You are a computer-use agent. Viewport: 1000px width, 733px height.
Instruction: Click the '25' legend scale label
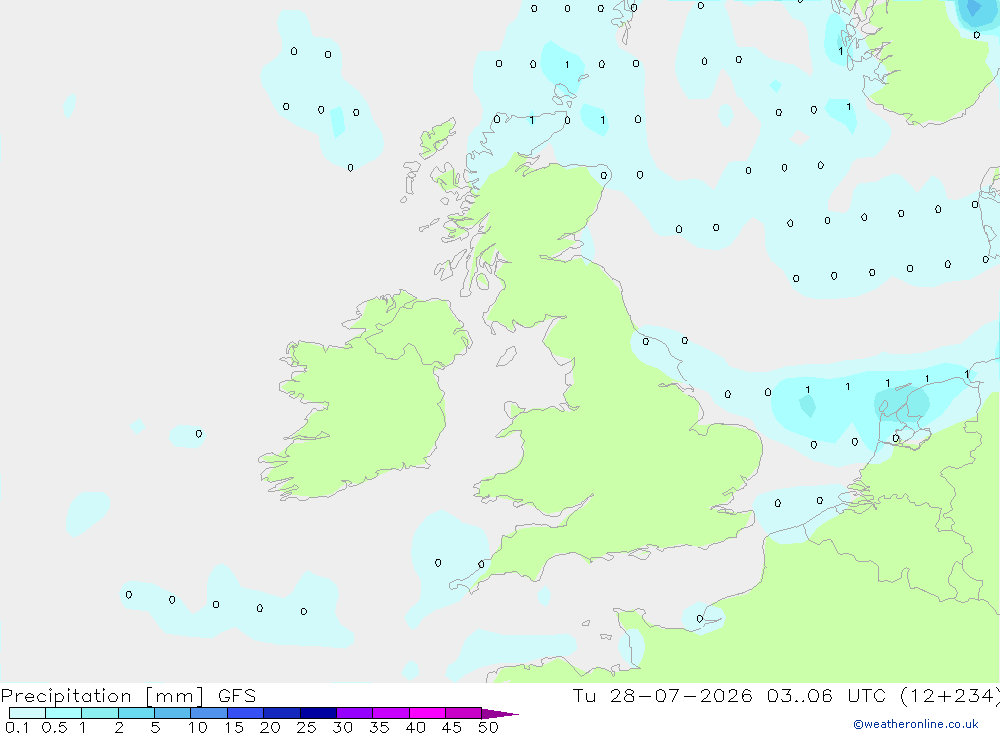coord(306,727)
